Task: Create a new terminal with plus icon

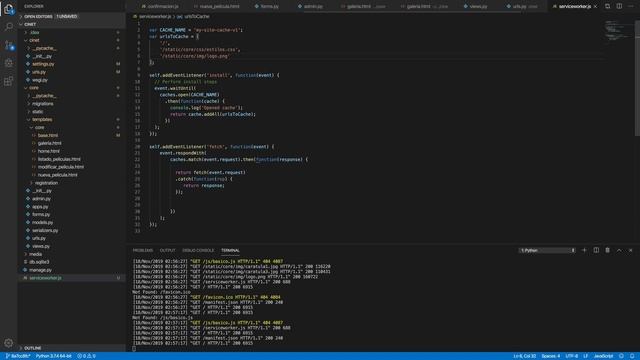Action: point(584,250)
